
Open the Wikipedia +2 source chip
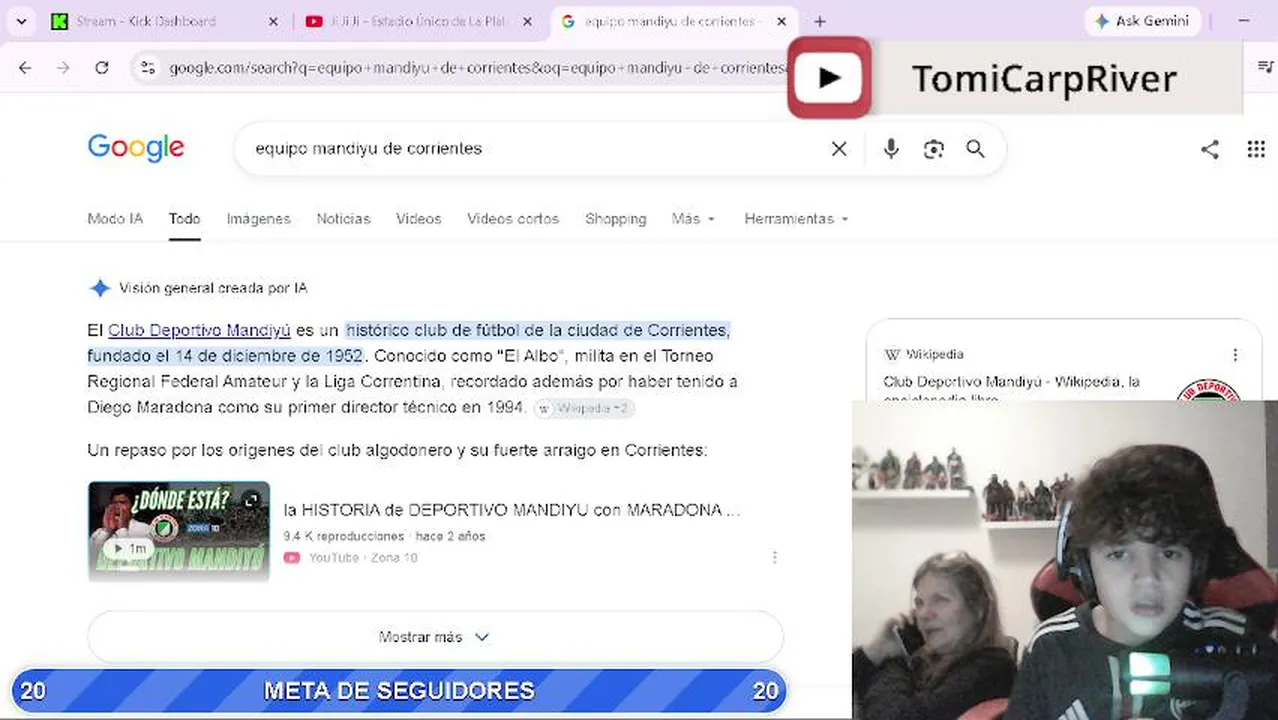pyautogui.click(x=584, y=408)
